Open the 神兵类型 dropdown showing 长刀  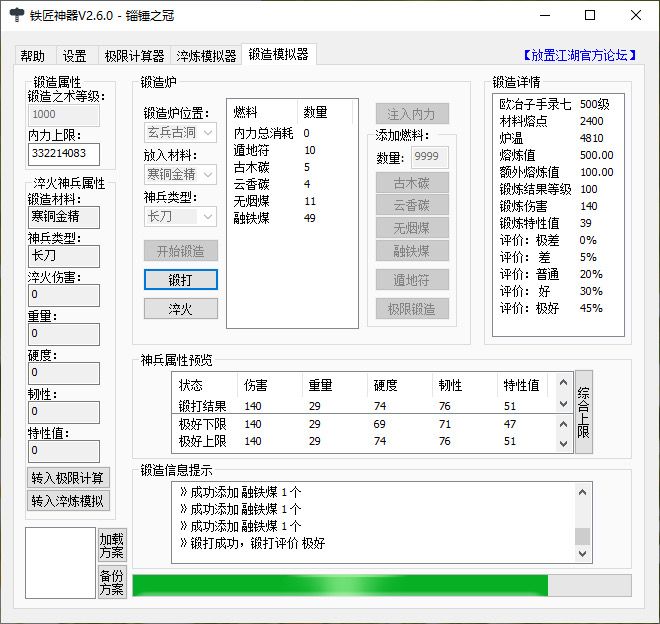click(x=181, y=216)
